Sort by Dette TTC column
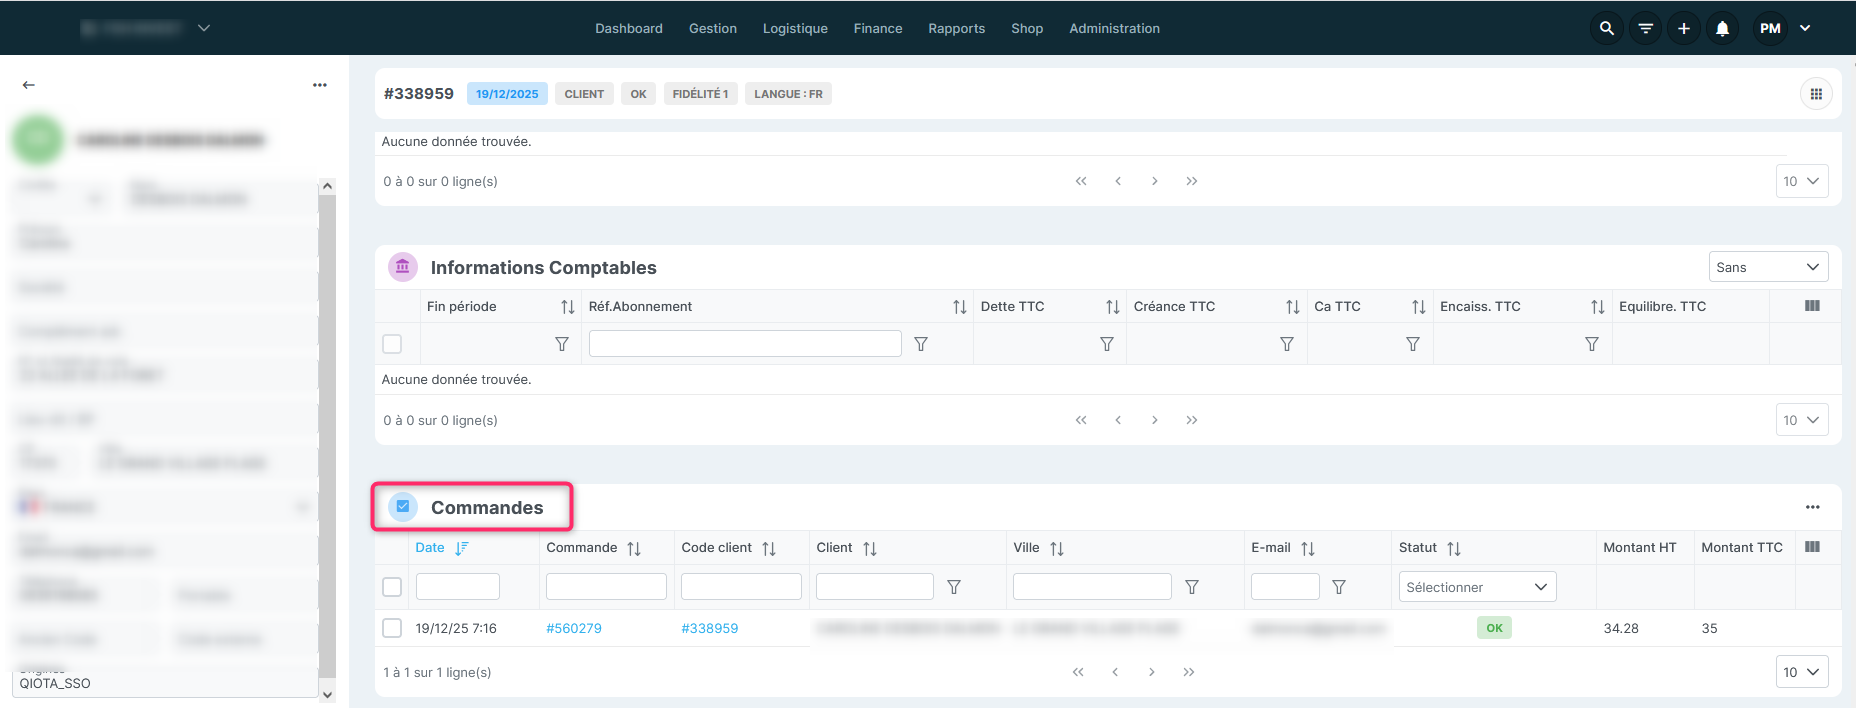Viewport: 1856px width, 708px height. [x=1112, y=307]
